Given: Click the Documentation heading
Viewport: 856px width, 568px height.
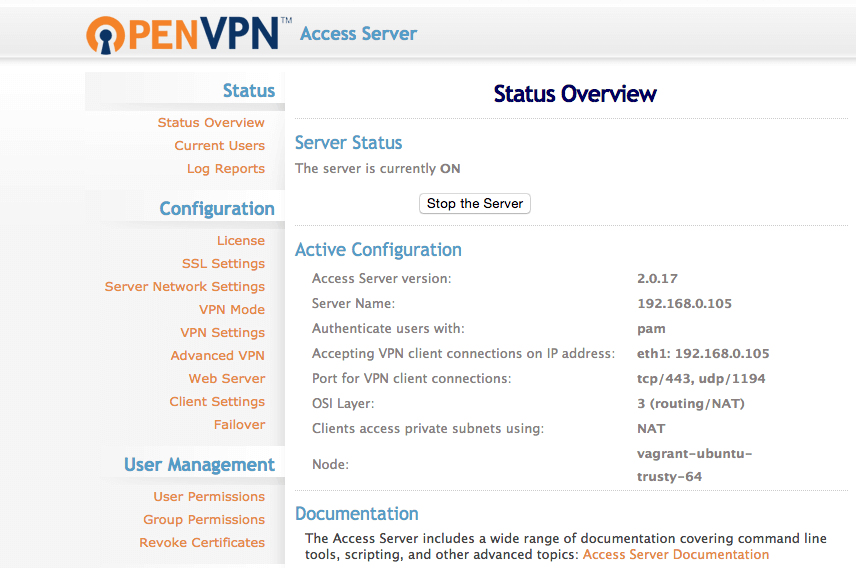Looking at the screenshot, I should point(357,514).
